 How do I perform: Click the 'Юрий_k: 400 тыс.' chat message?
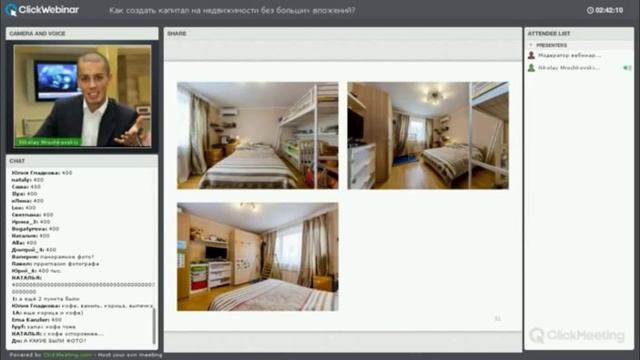36,271
